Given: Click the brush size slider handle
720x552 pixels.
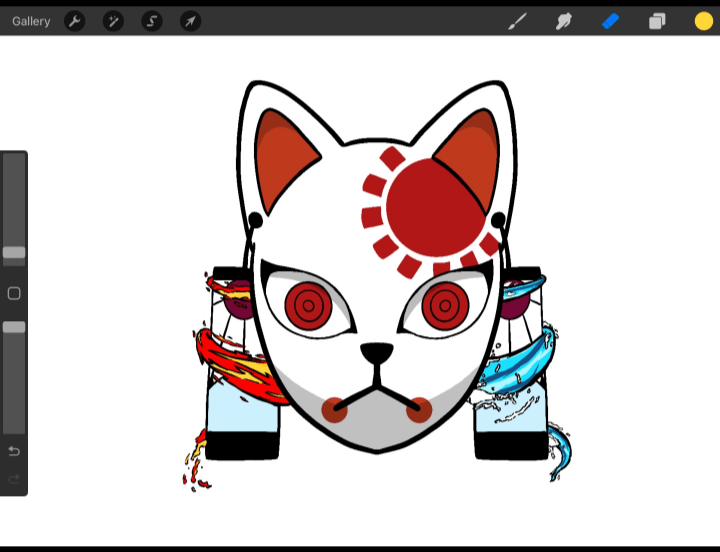Looking at the screenshot, I should click(14, 252).
